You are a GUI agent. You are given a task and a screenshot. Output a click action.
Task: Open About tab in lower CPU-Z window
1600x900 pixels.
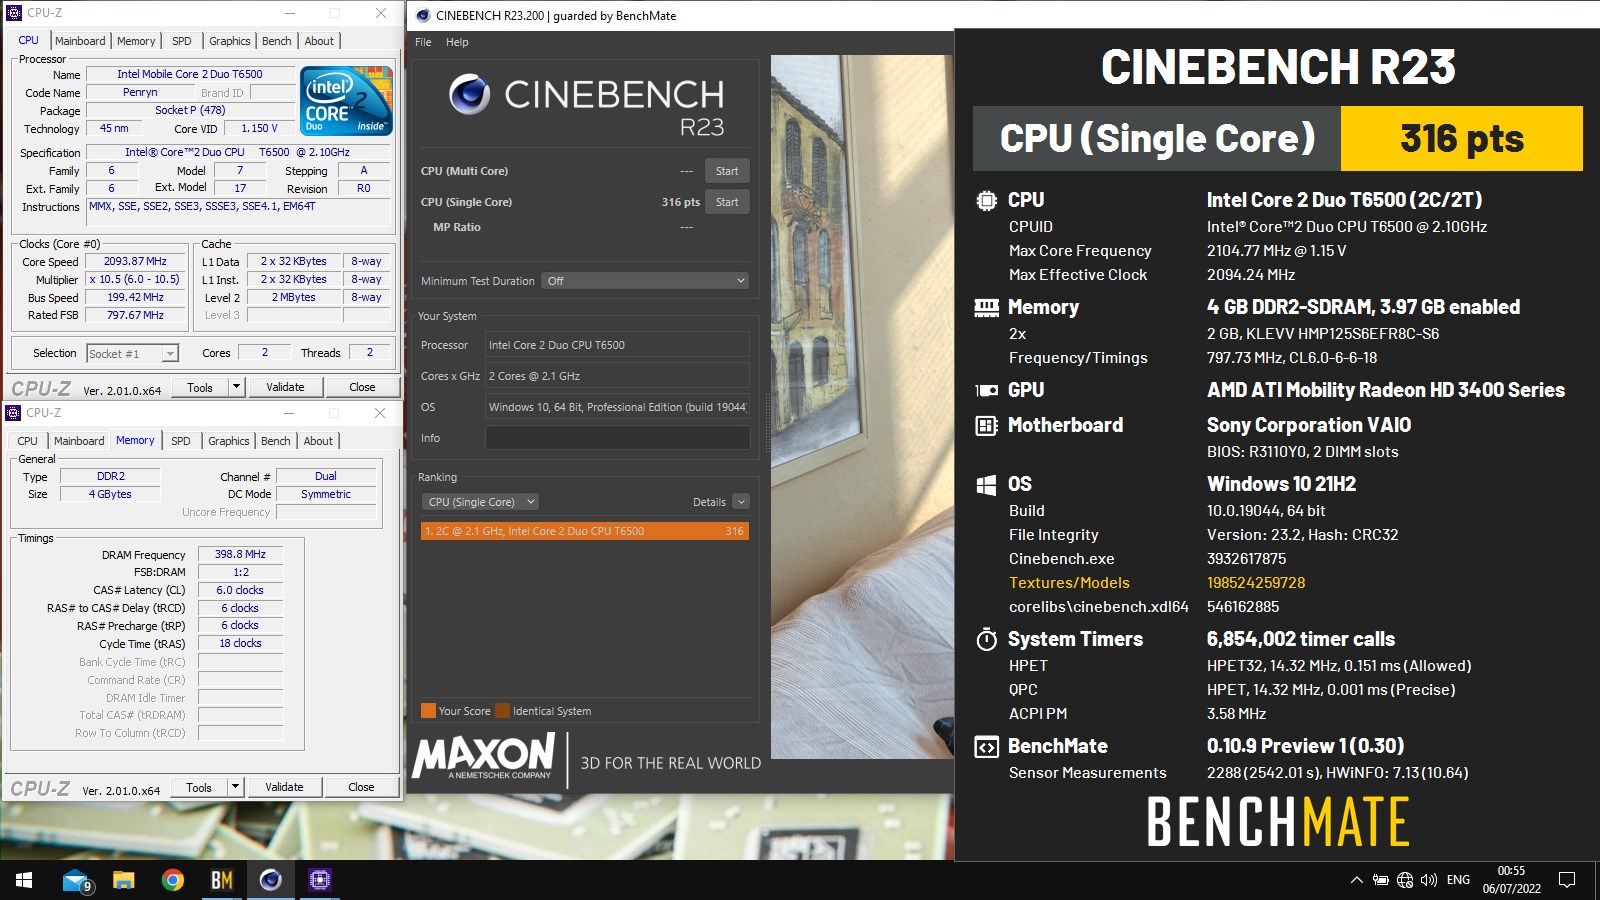tap(318, 441)
